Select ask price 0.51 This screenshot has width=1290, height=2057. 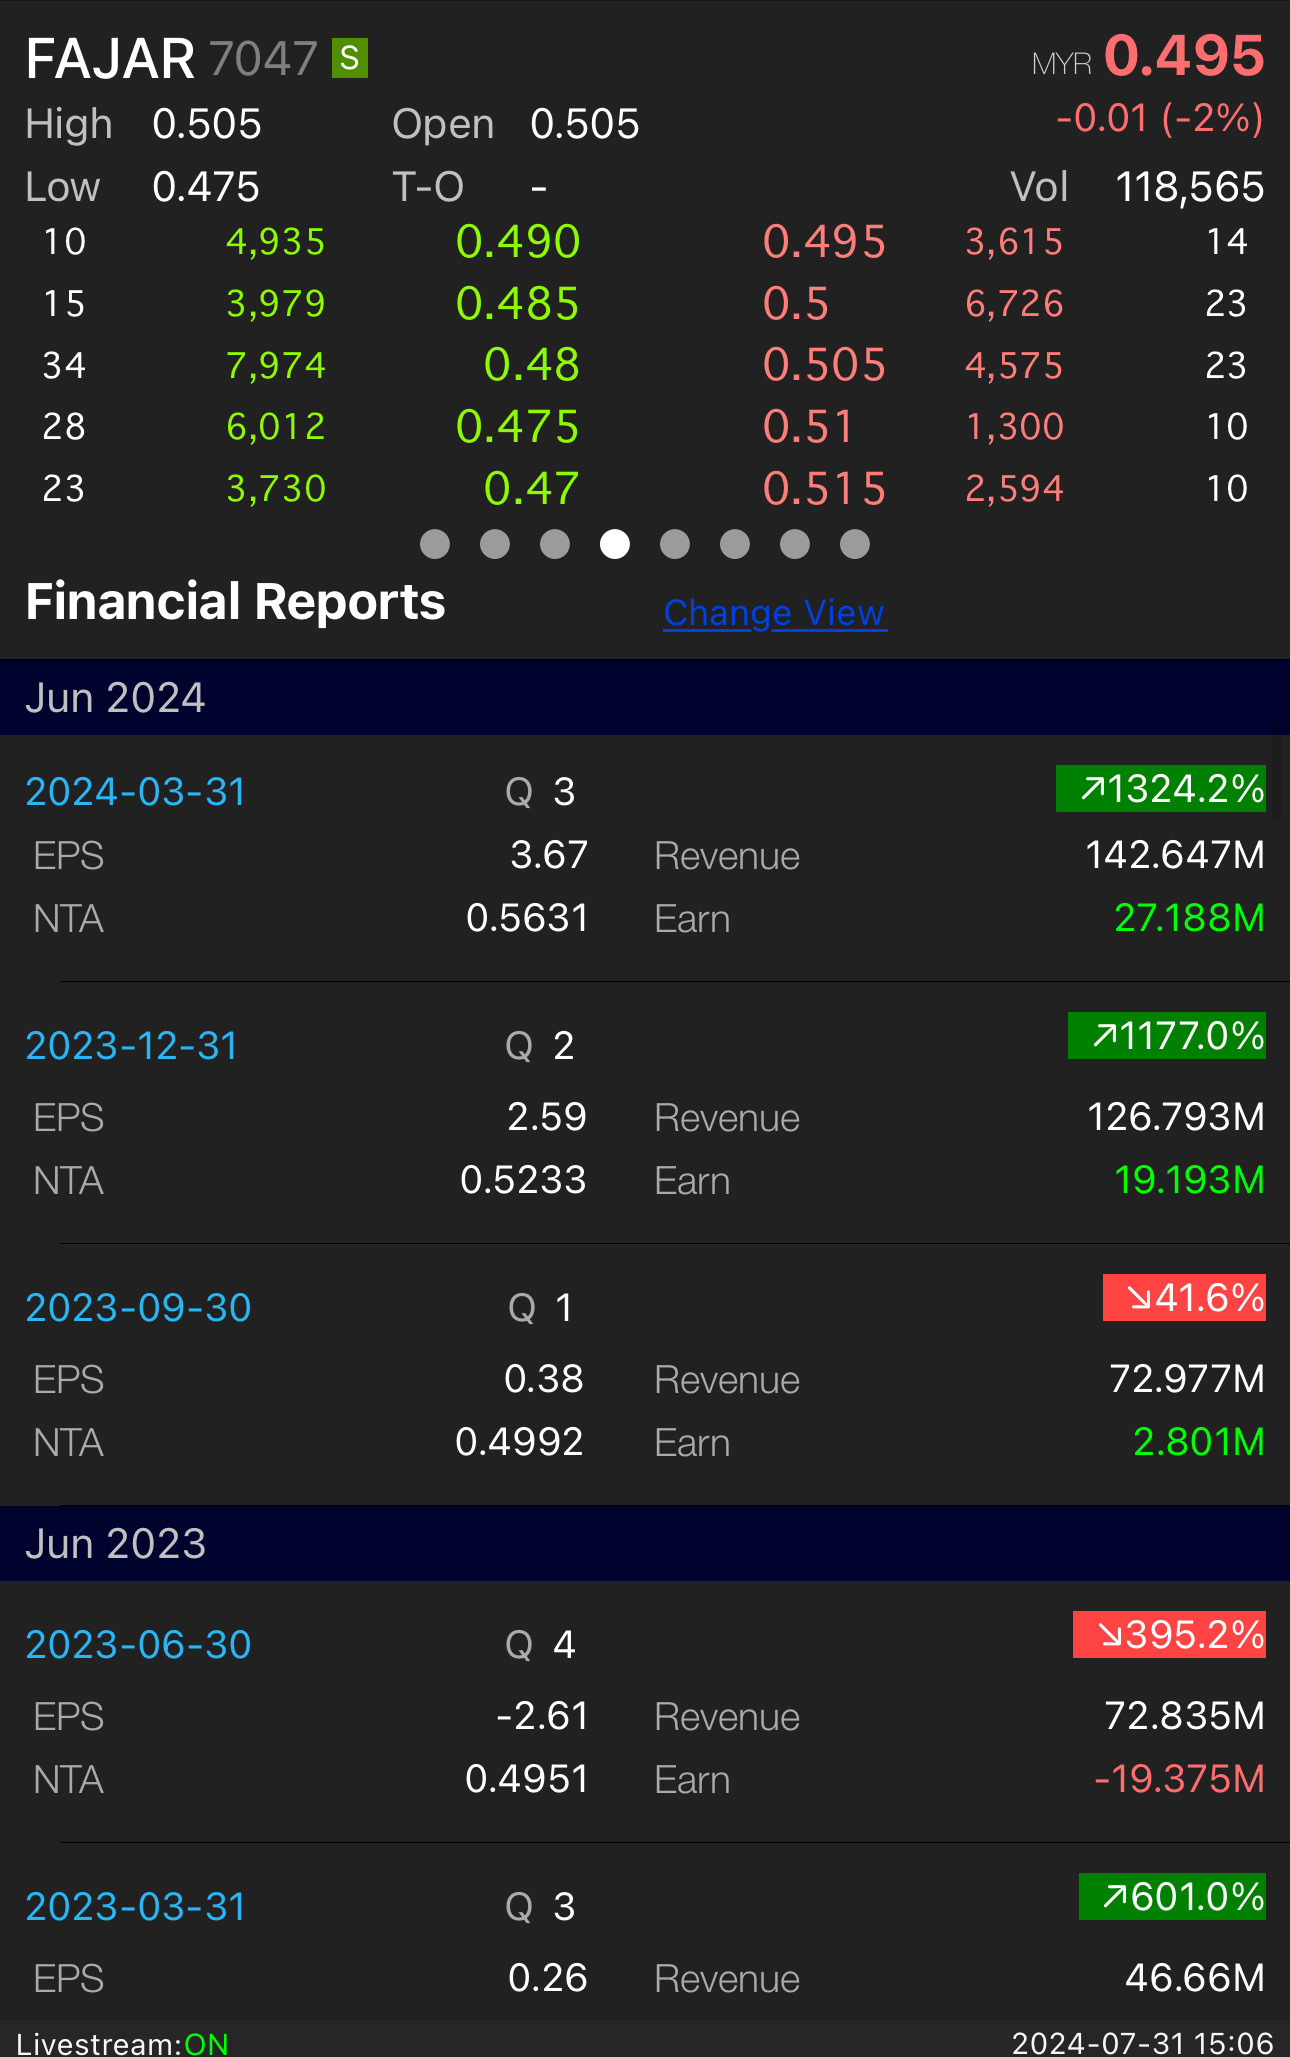tap(808, 427)
